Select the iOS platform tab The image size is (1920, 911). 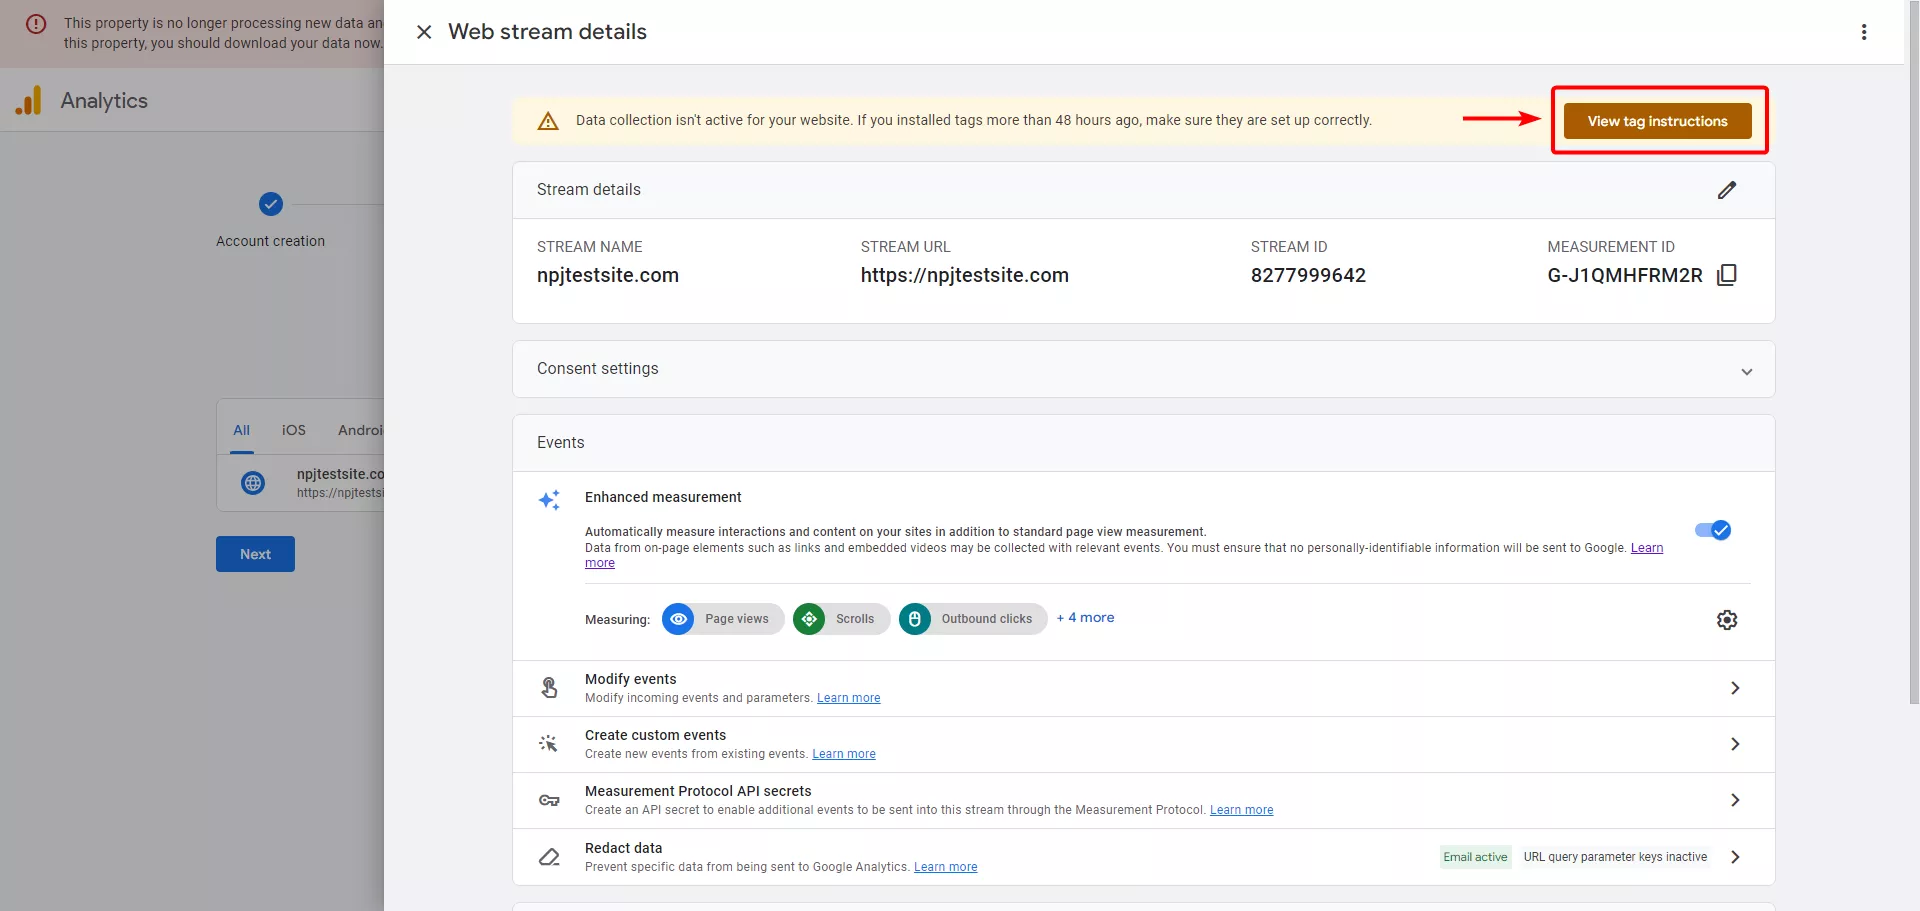pyautogui.click(x=294, y=430)
